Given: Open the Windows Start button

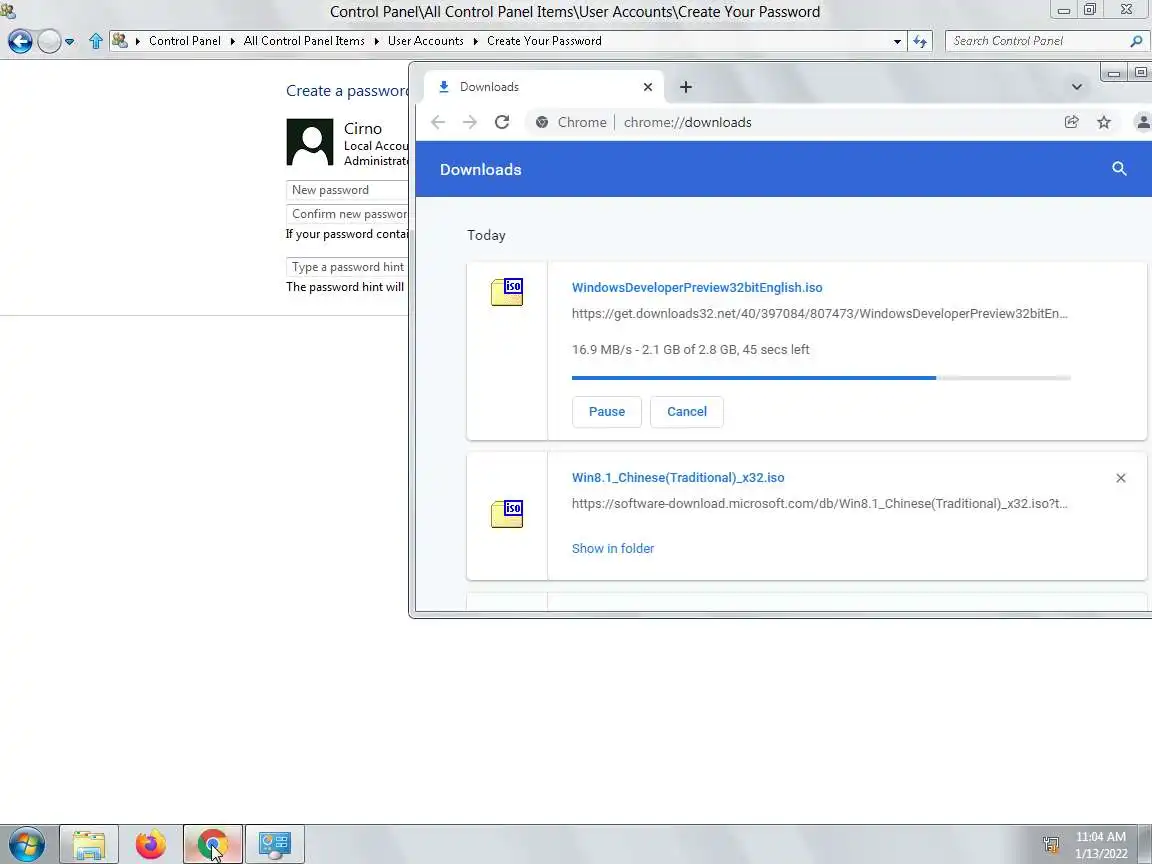Looking at the screenshot, I should (26, 844).
